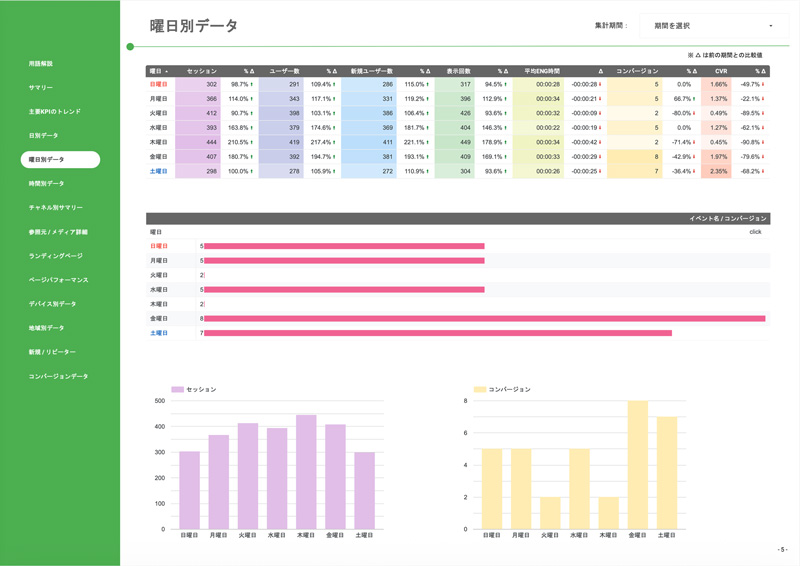Go to ランディングページ report

[x=56, y=256]
